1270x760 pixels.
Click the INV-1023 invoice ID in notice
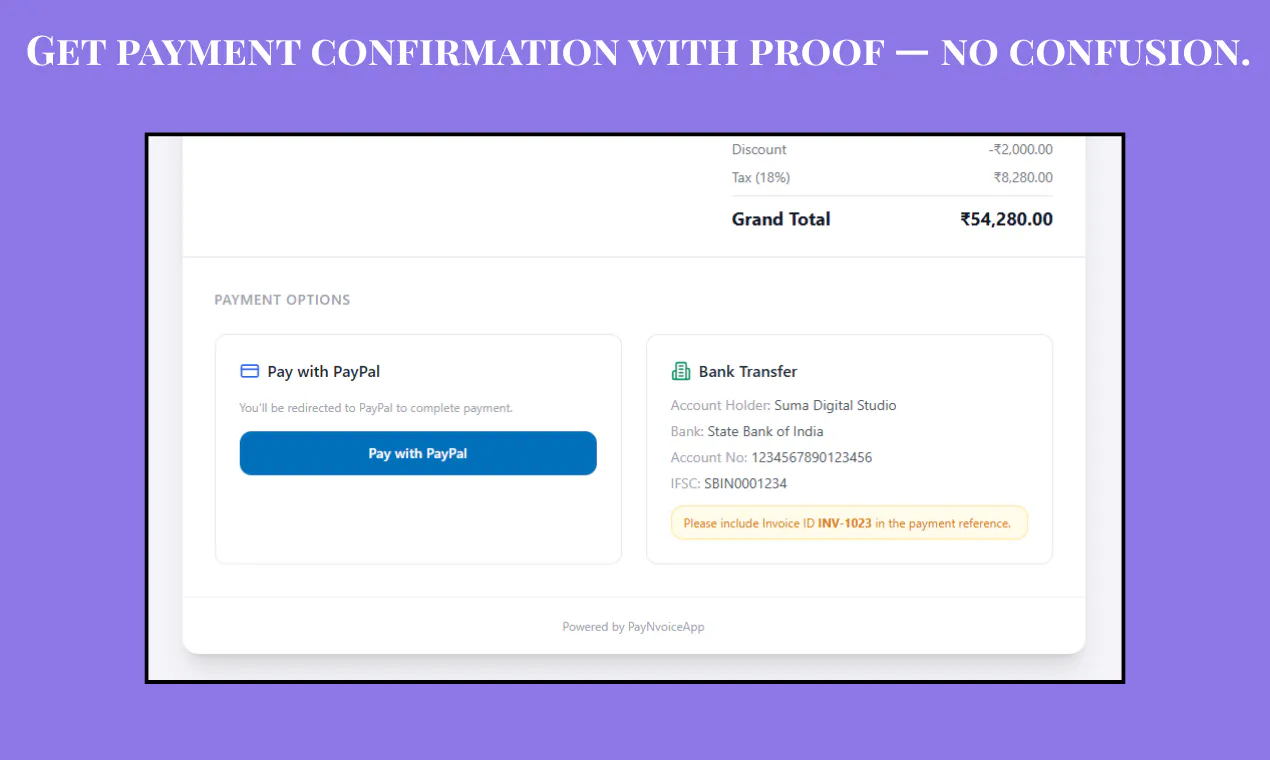point(845,523)
